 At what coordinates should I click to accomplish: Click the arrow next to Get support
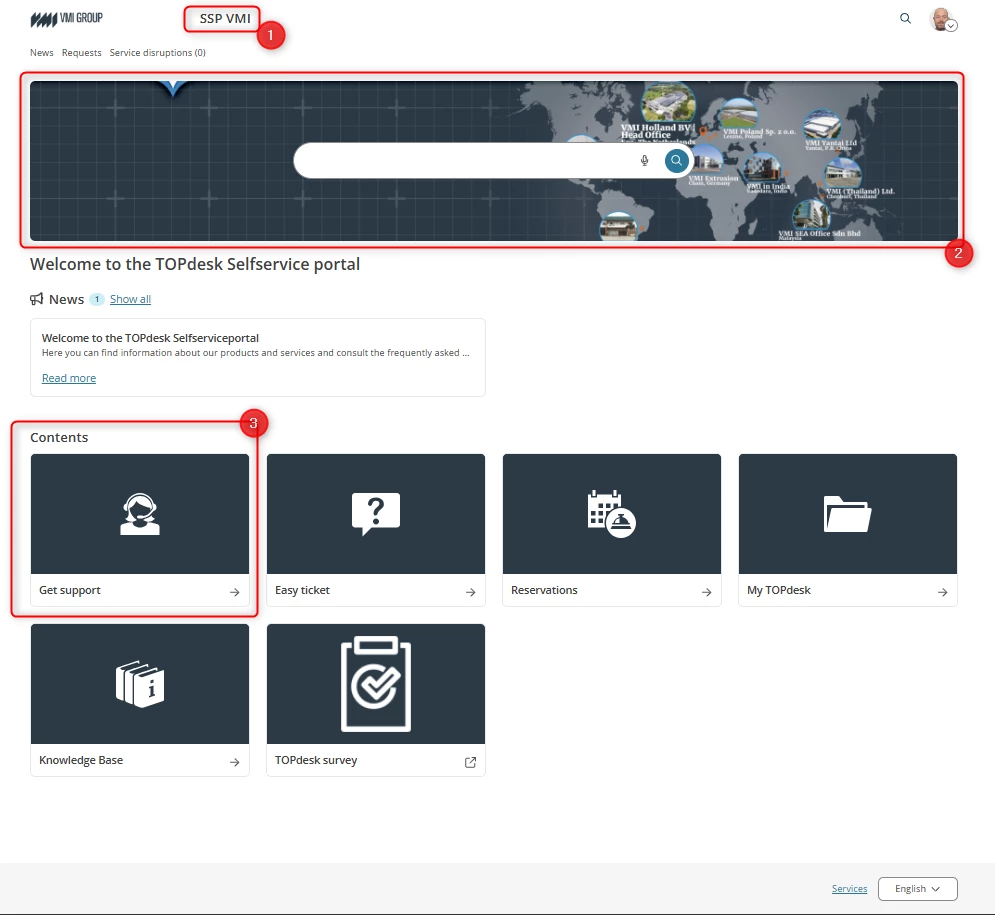click(x=235, y=592)
